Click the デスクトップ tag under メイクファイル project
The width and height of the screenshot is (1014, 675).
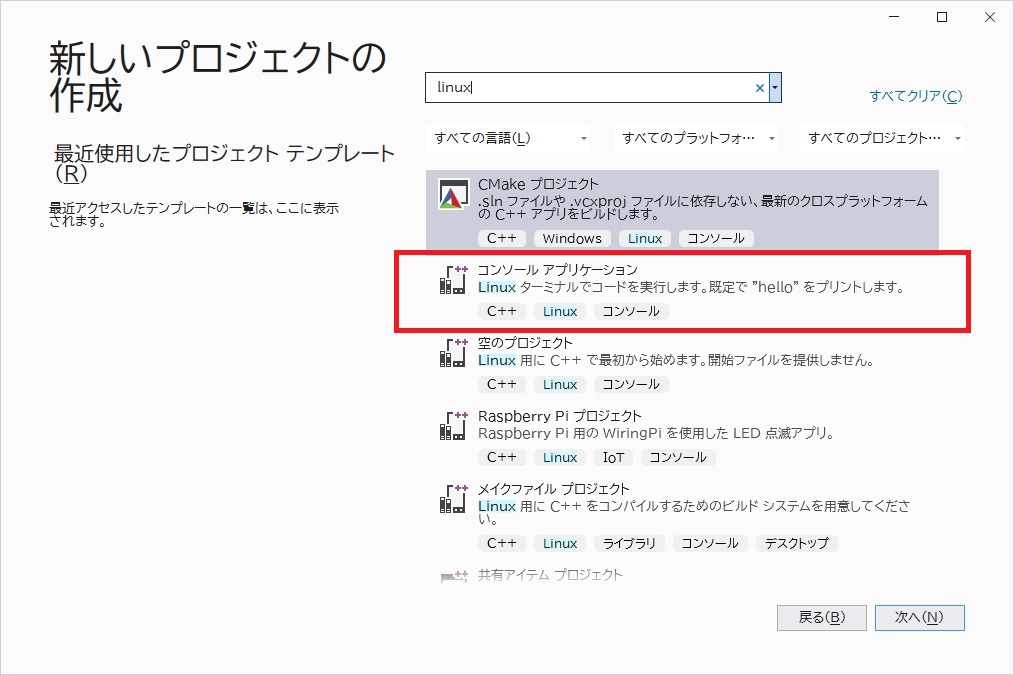[797, 544]
